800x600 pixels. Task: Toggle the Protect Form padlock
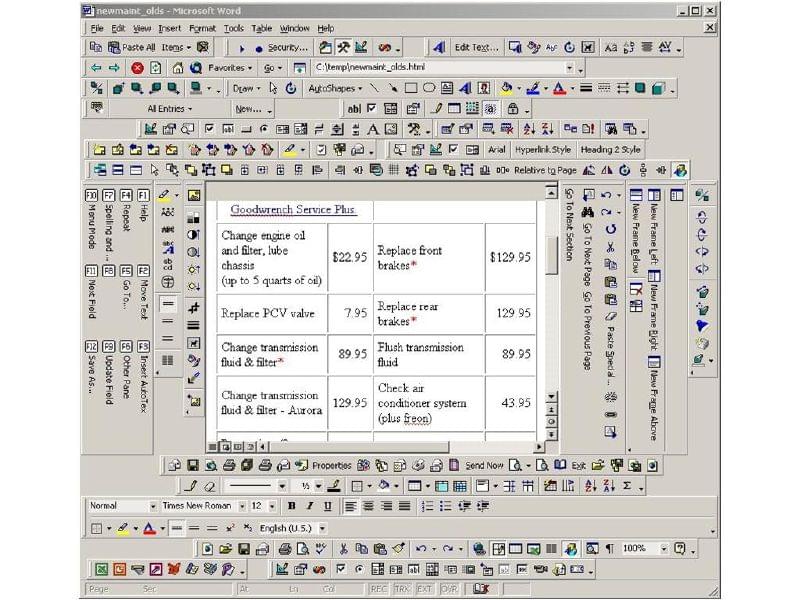tap(513, 109)
